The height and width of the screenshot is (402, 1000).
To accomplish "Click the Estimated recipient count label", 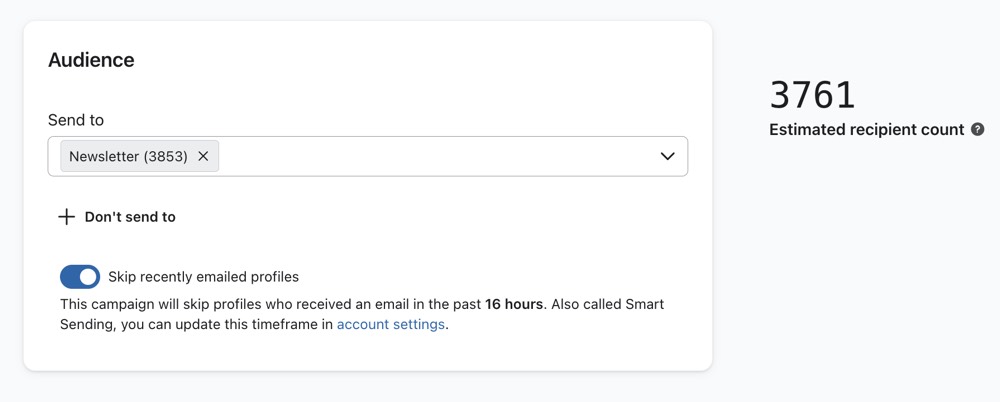I will click(866, 129).
